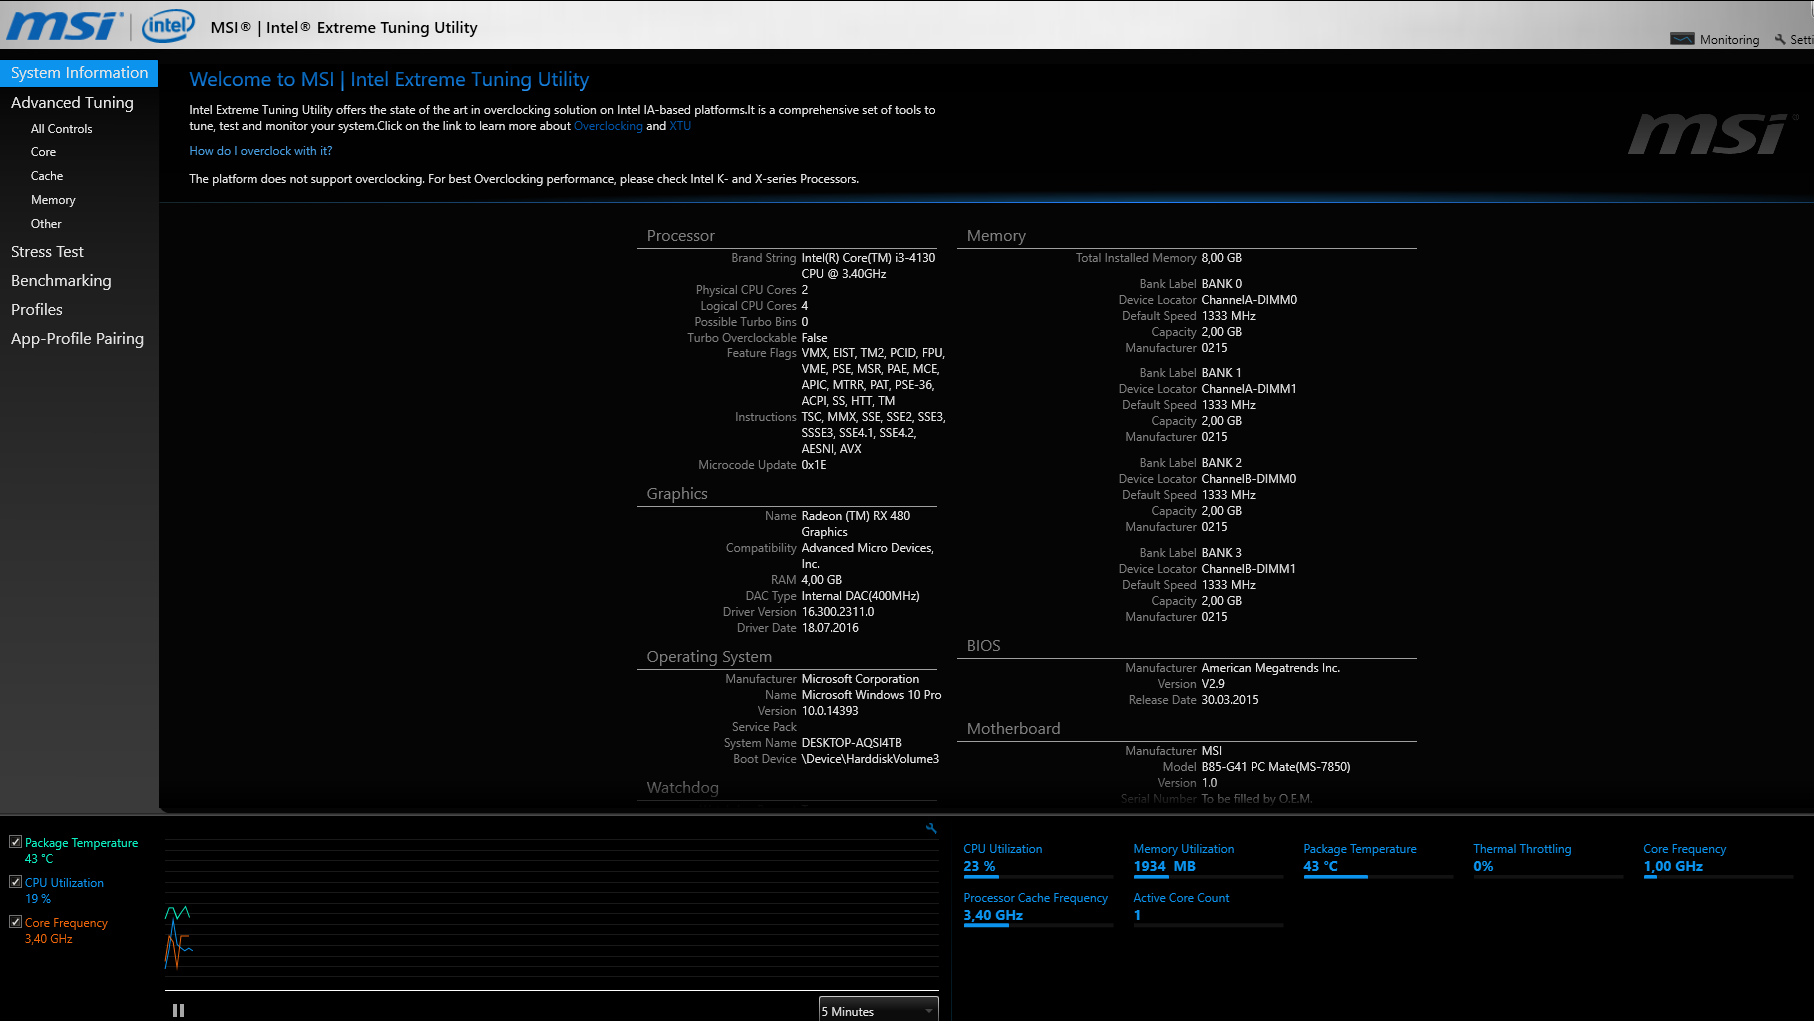Click the Graphics section header
Image resolution: width=1814 pixels, height=1021 pixels.
677,494
